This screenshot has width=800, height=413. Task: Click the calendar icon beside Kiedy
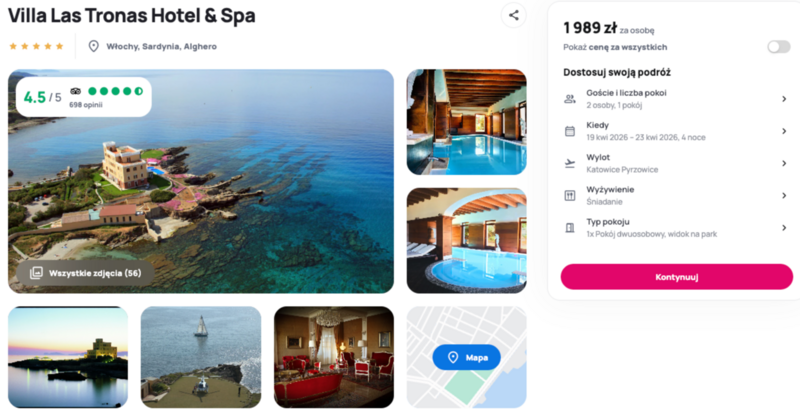(570, 131)
